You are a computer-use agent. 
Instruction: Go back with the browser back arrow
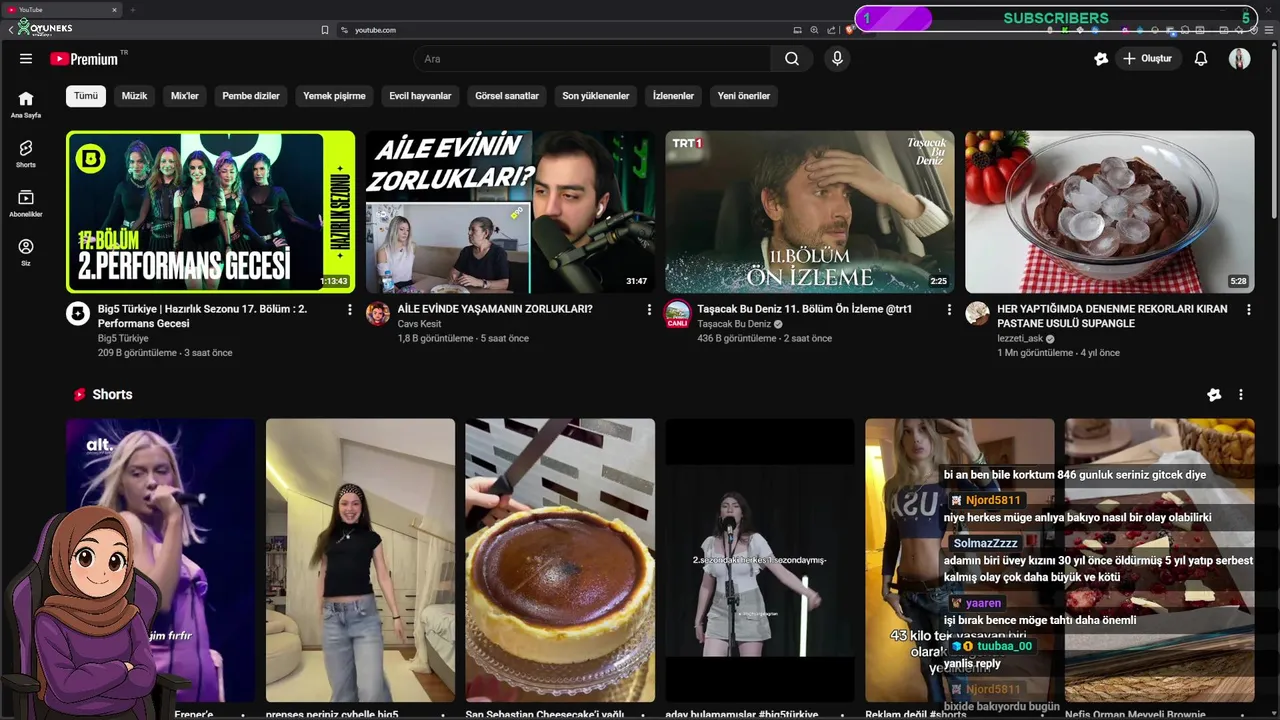[10, 30]
